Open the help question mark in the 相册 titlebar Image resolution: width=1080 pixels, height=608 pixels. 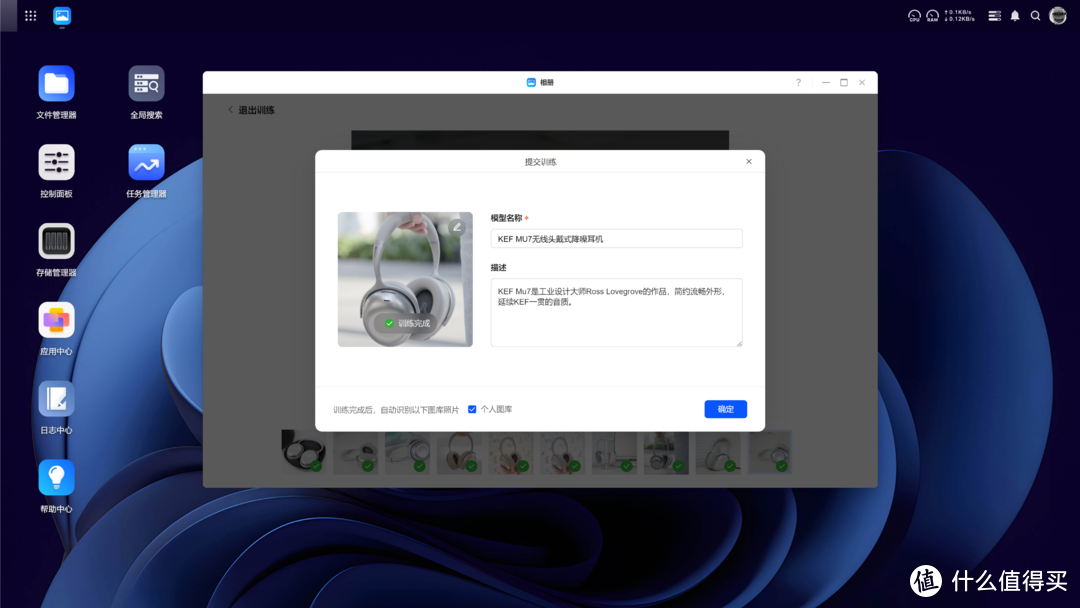click(797, 82)
